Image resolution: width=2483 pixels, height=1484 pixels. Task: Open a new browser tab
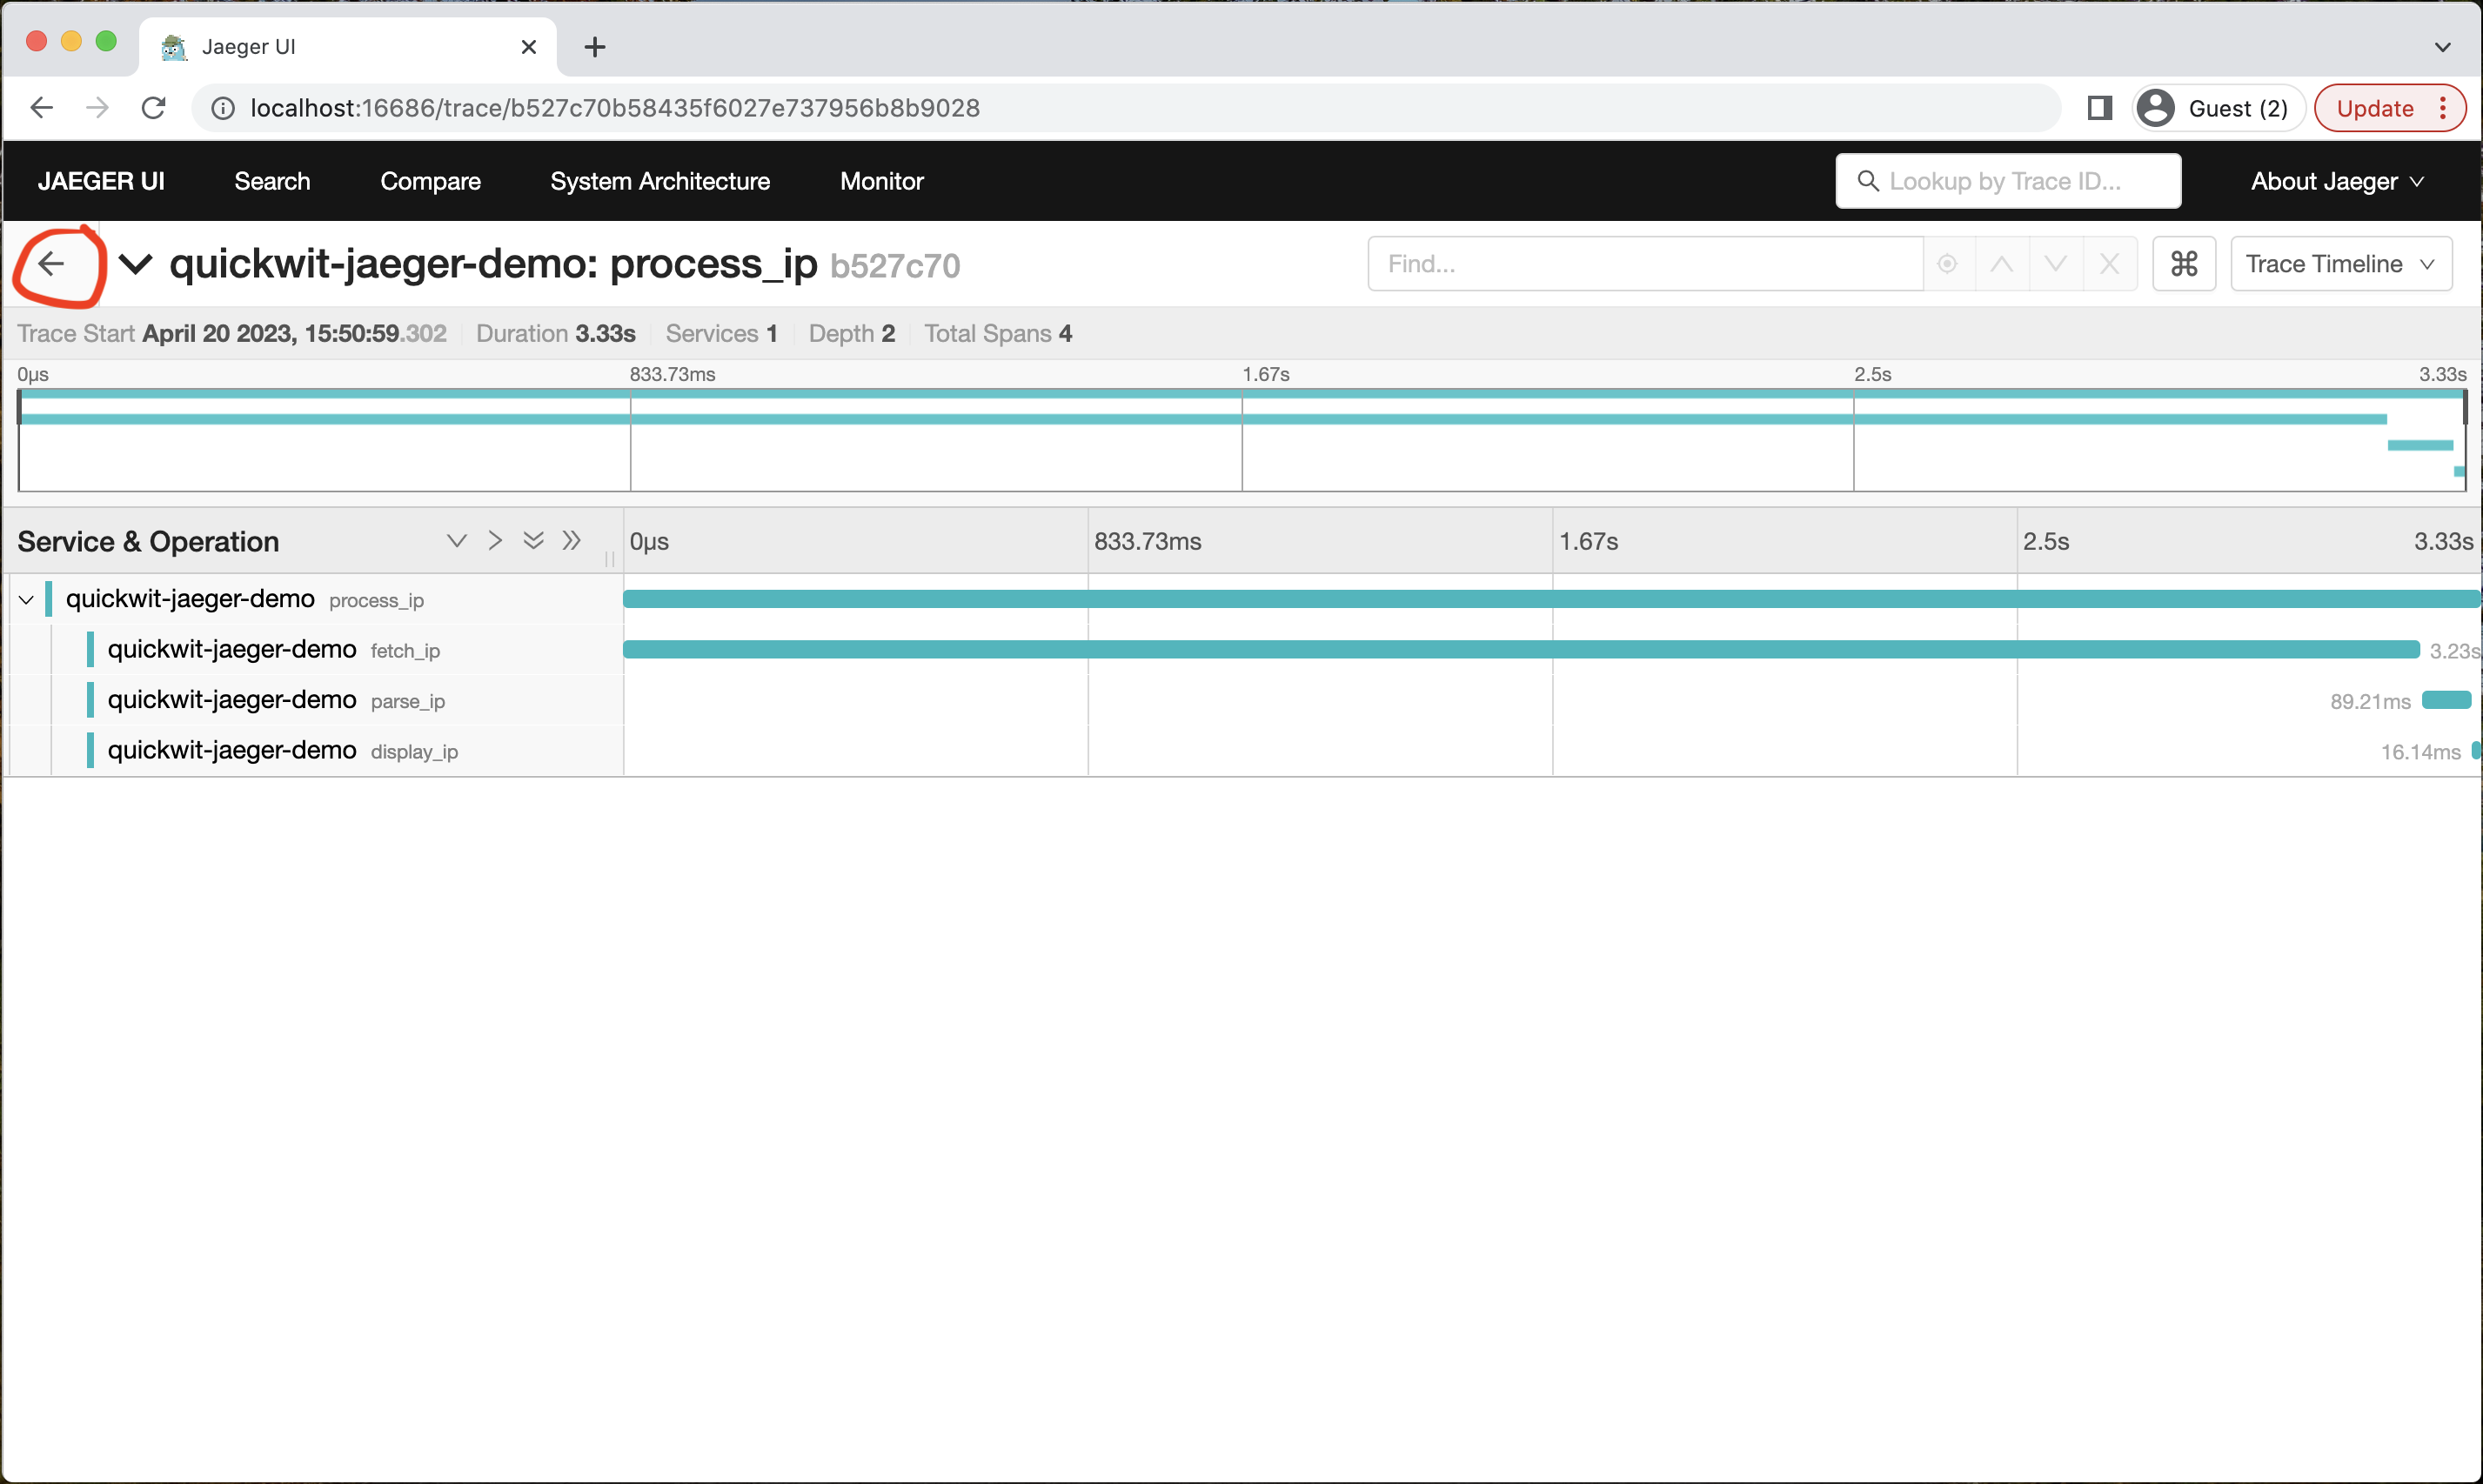[x=595, y=47]
